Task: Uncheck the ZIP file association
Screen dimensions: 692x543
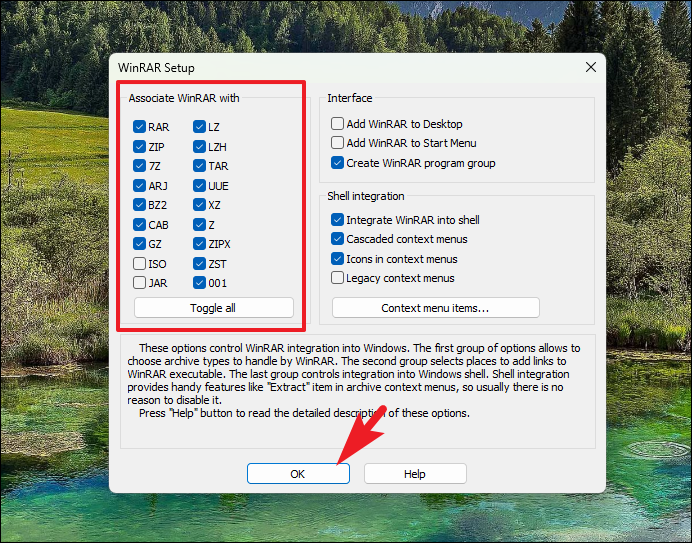Action: pos(139,147)
